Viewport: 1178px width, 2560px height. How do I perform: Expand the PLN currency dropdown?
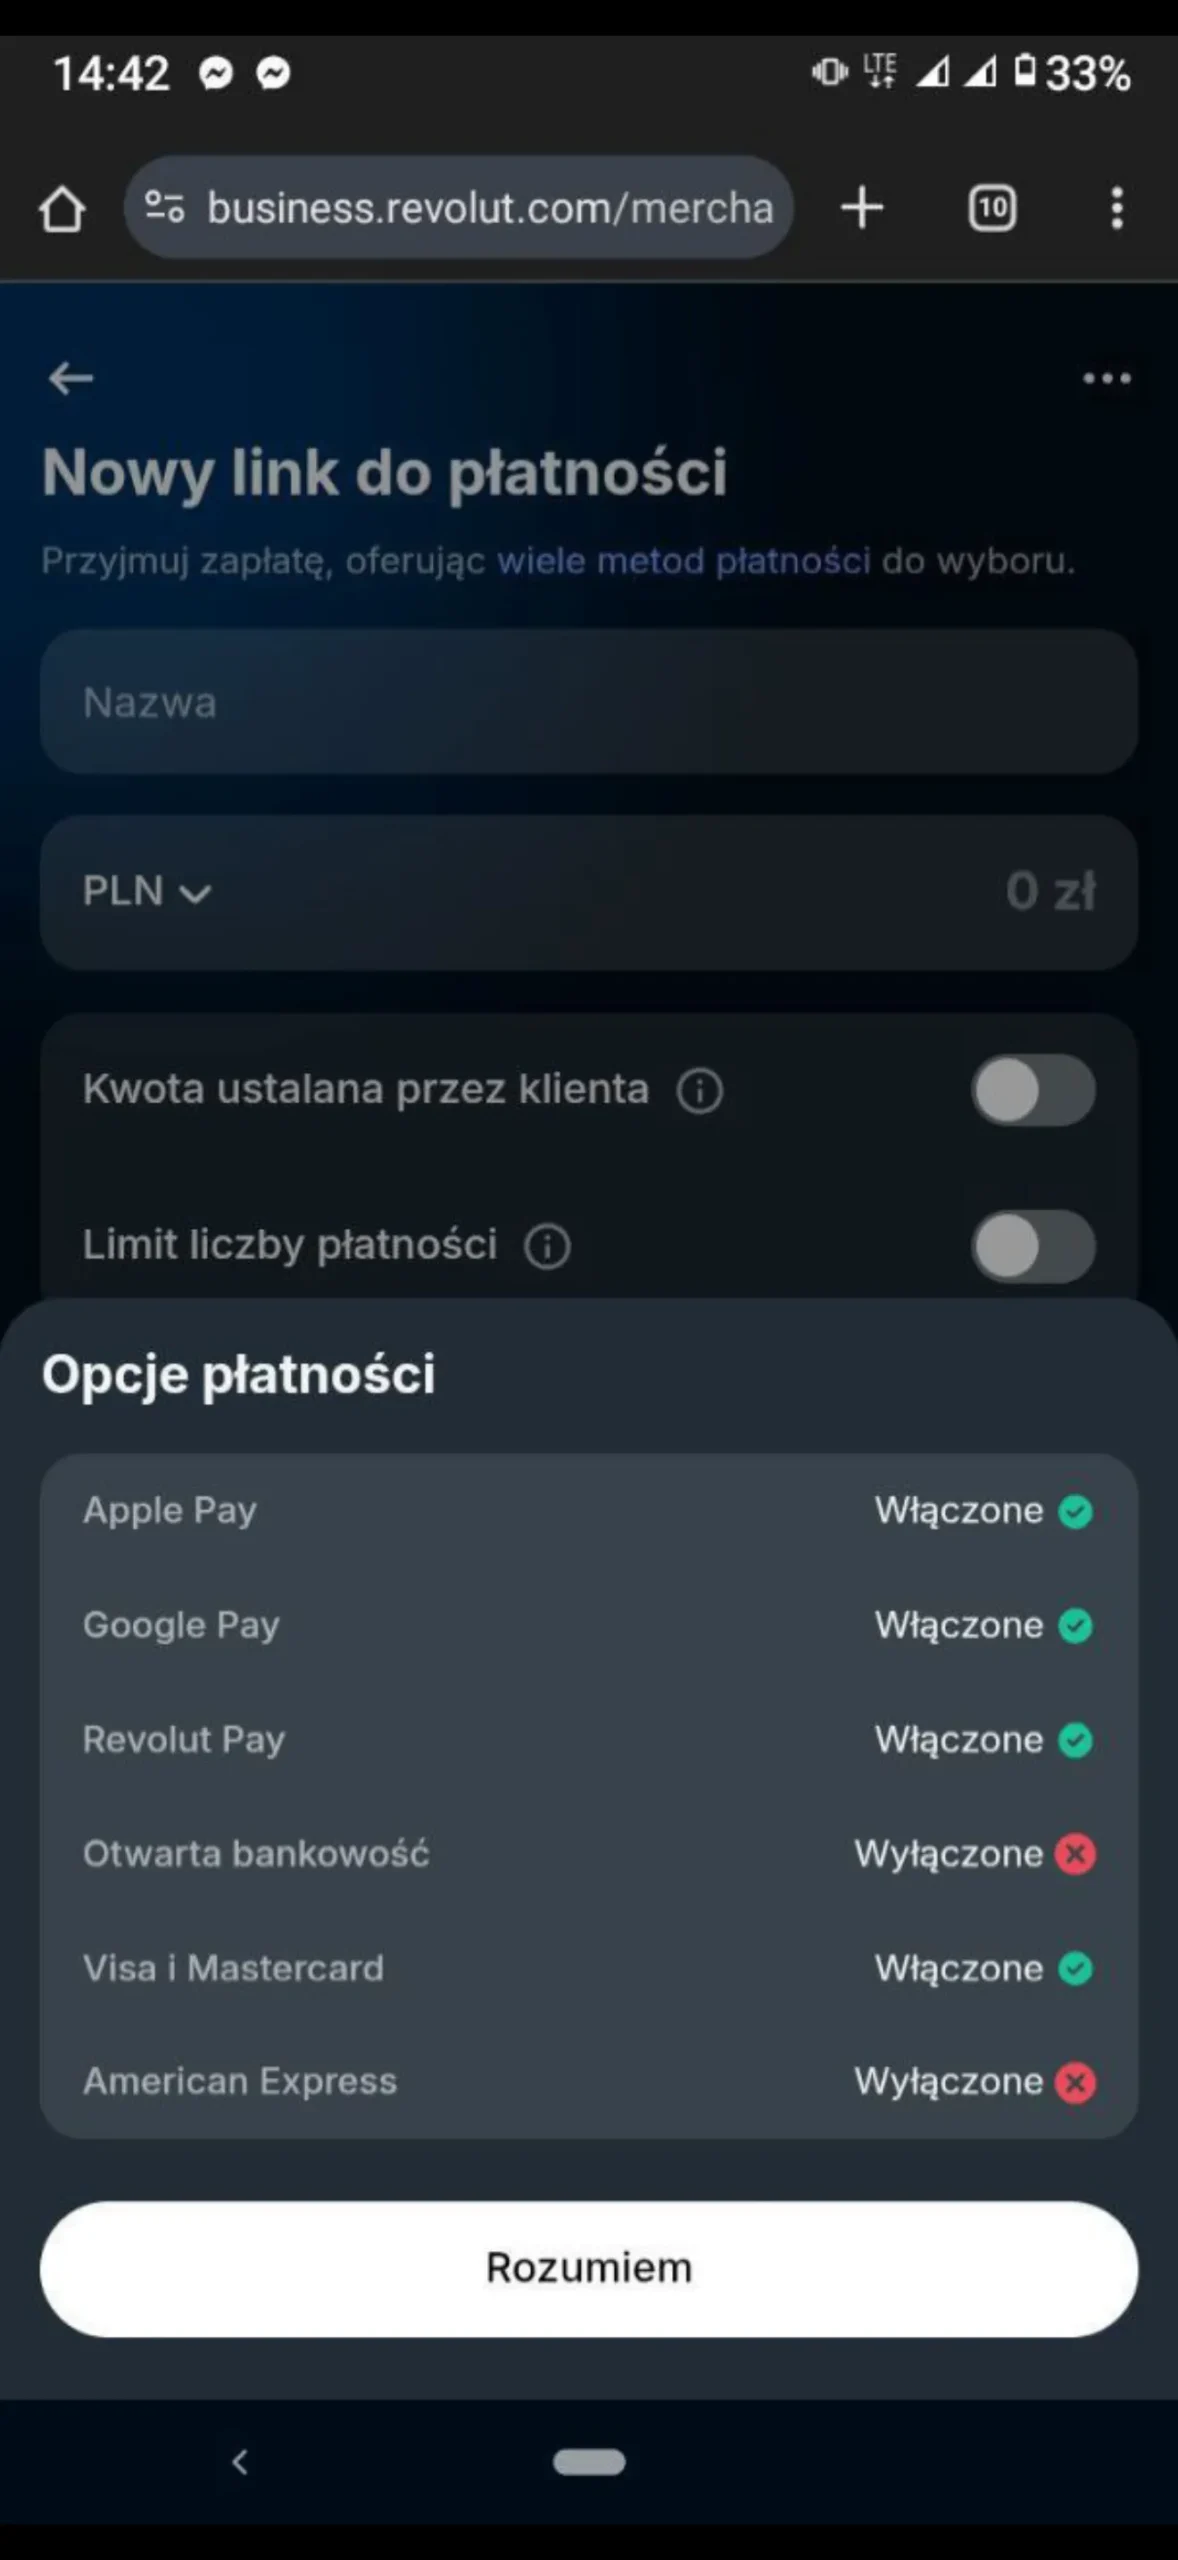(147, 891)
